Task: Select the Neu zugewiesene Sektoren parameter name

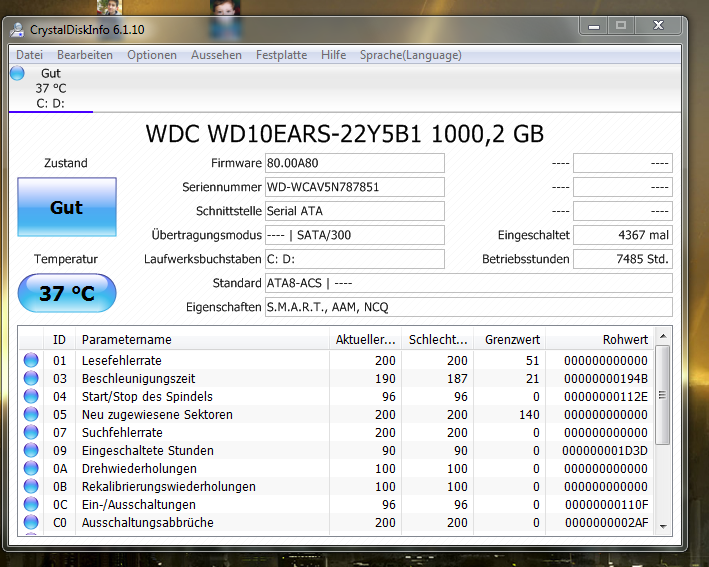Action: (157, 415)
